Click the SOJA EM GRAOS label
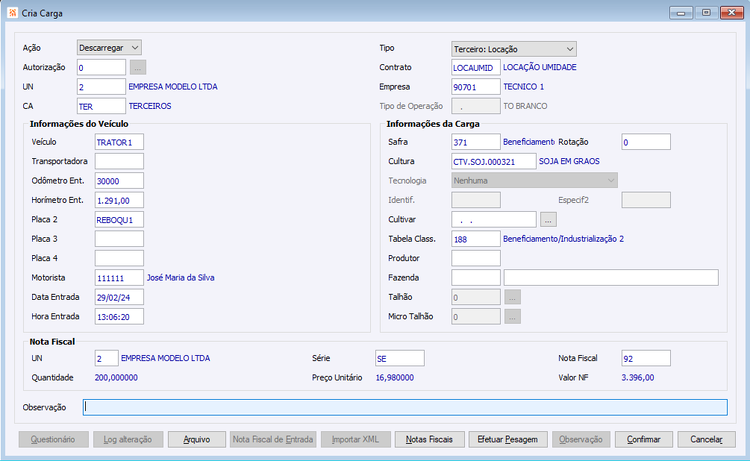Image resolution: width=750 pixels, height=461 pixels. pos(569,162)
